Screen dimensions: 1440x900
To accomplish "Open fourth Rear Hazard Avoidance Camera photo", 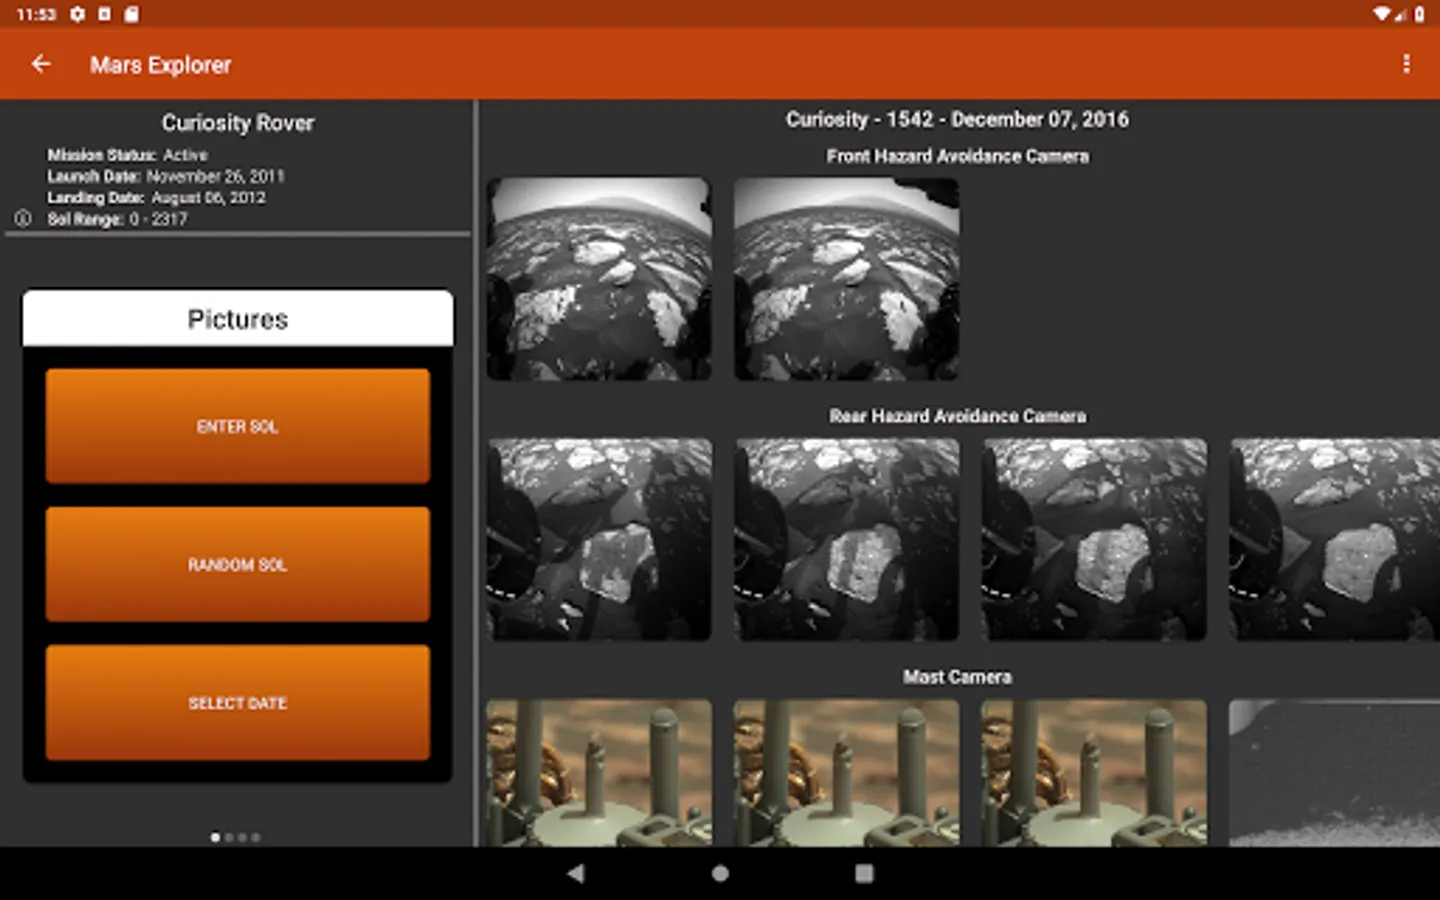I will click(x=1334, y=539).
